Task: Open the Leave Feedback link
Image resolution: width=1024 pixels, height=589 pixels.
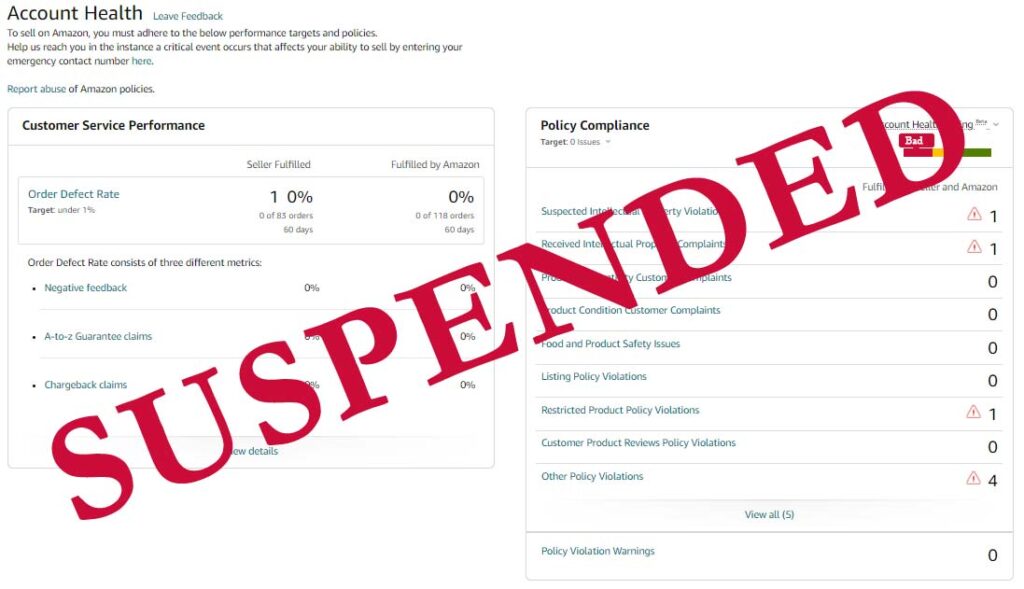Action: click(188, 16)
